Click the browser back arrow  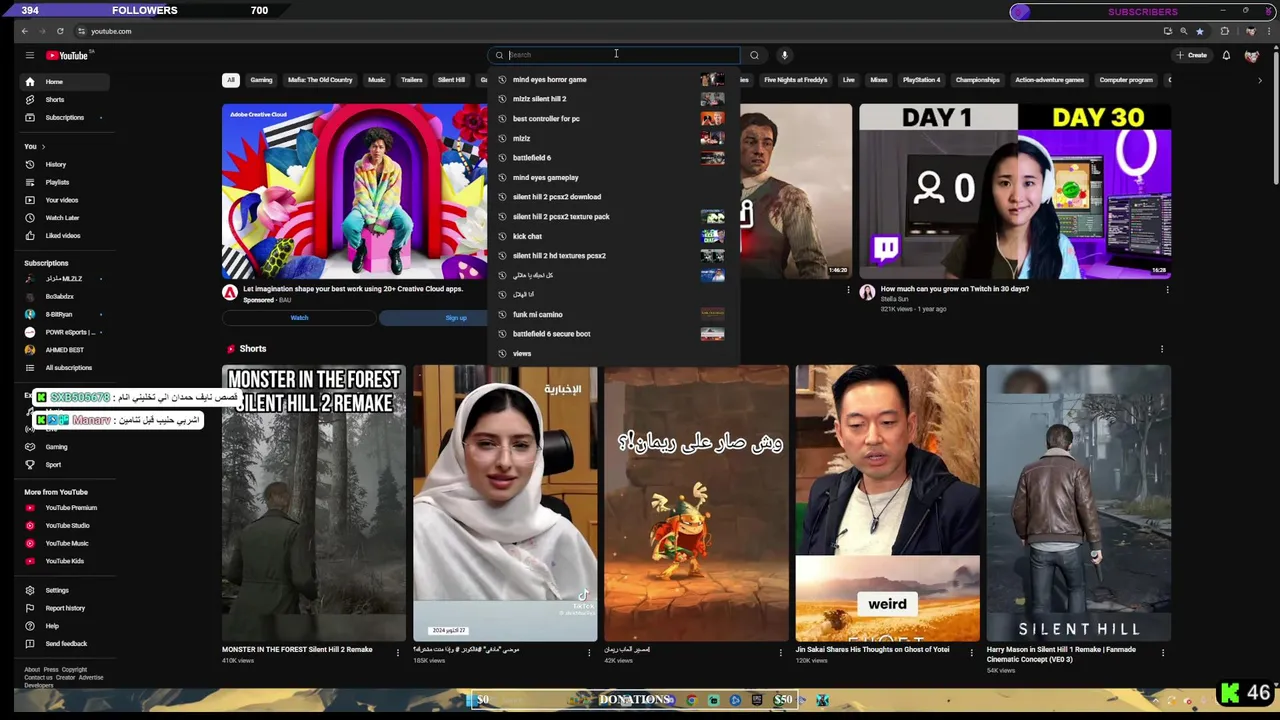[x=24, y=31]
